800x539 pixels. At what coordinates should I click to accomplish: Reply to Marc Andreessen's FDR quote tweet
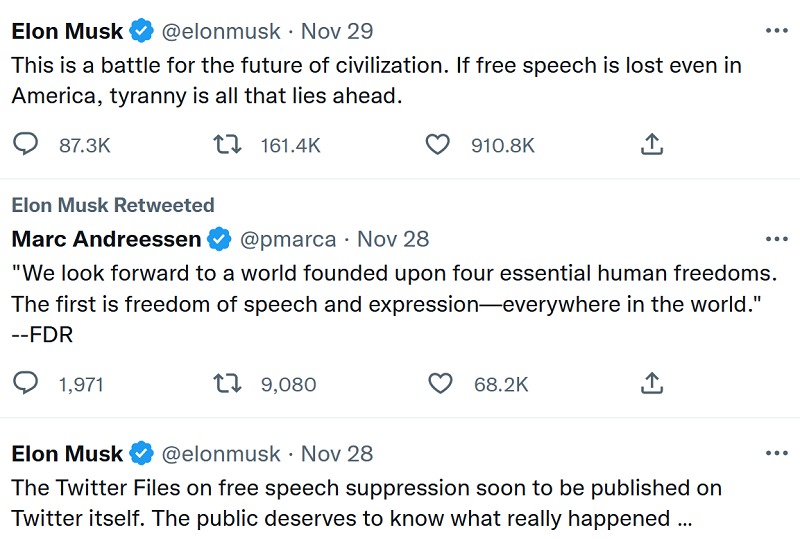(25, 383)
